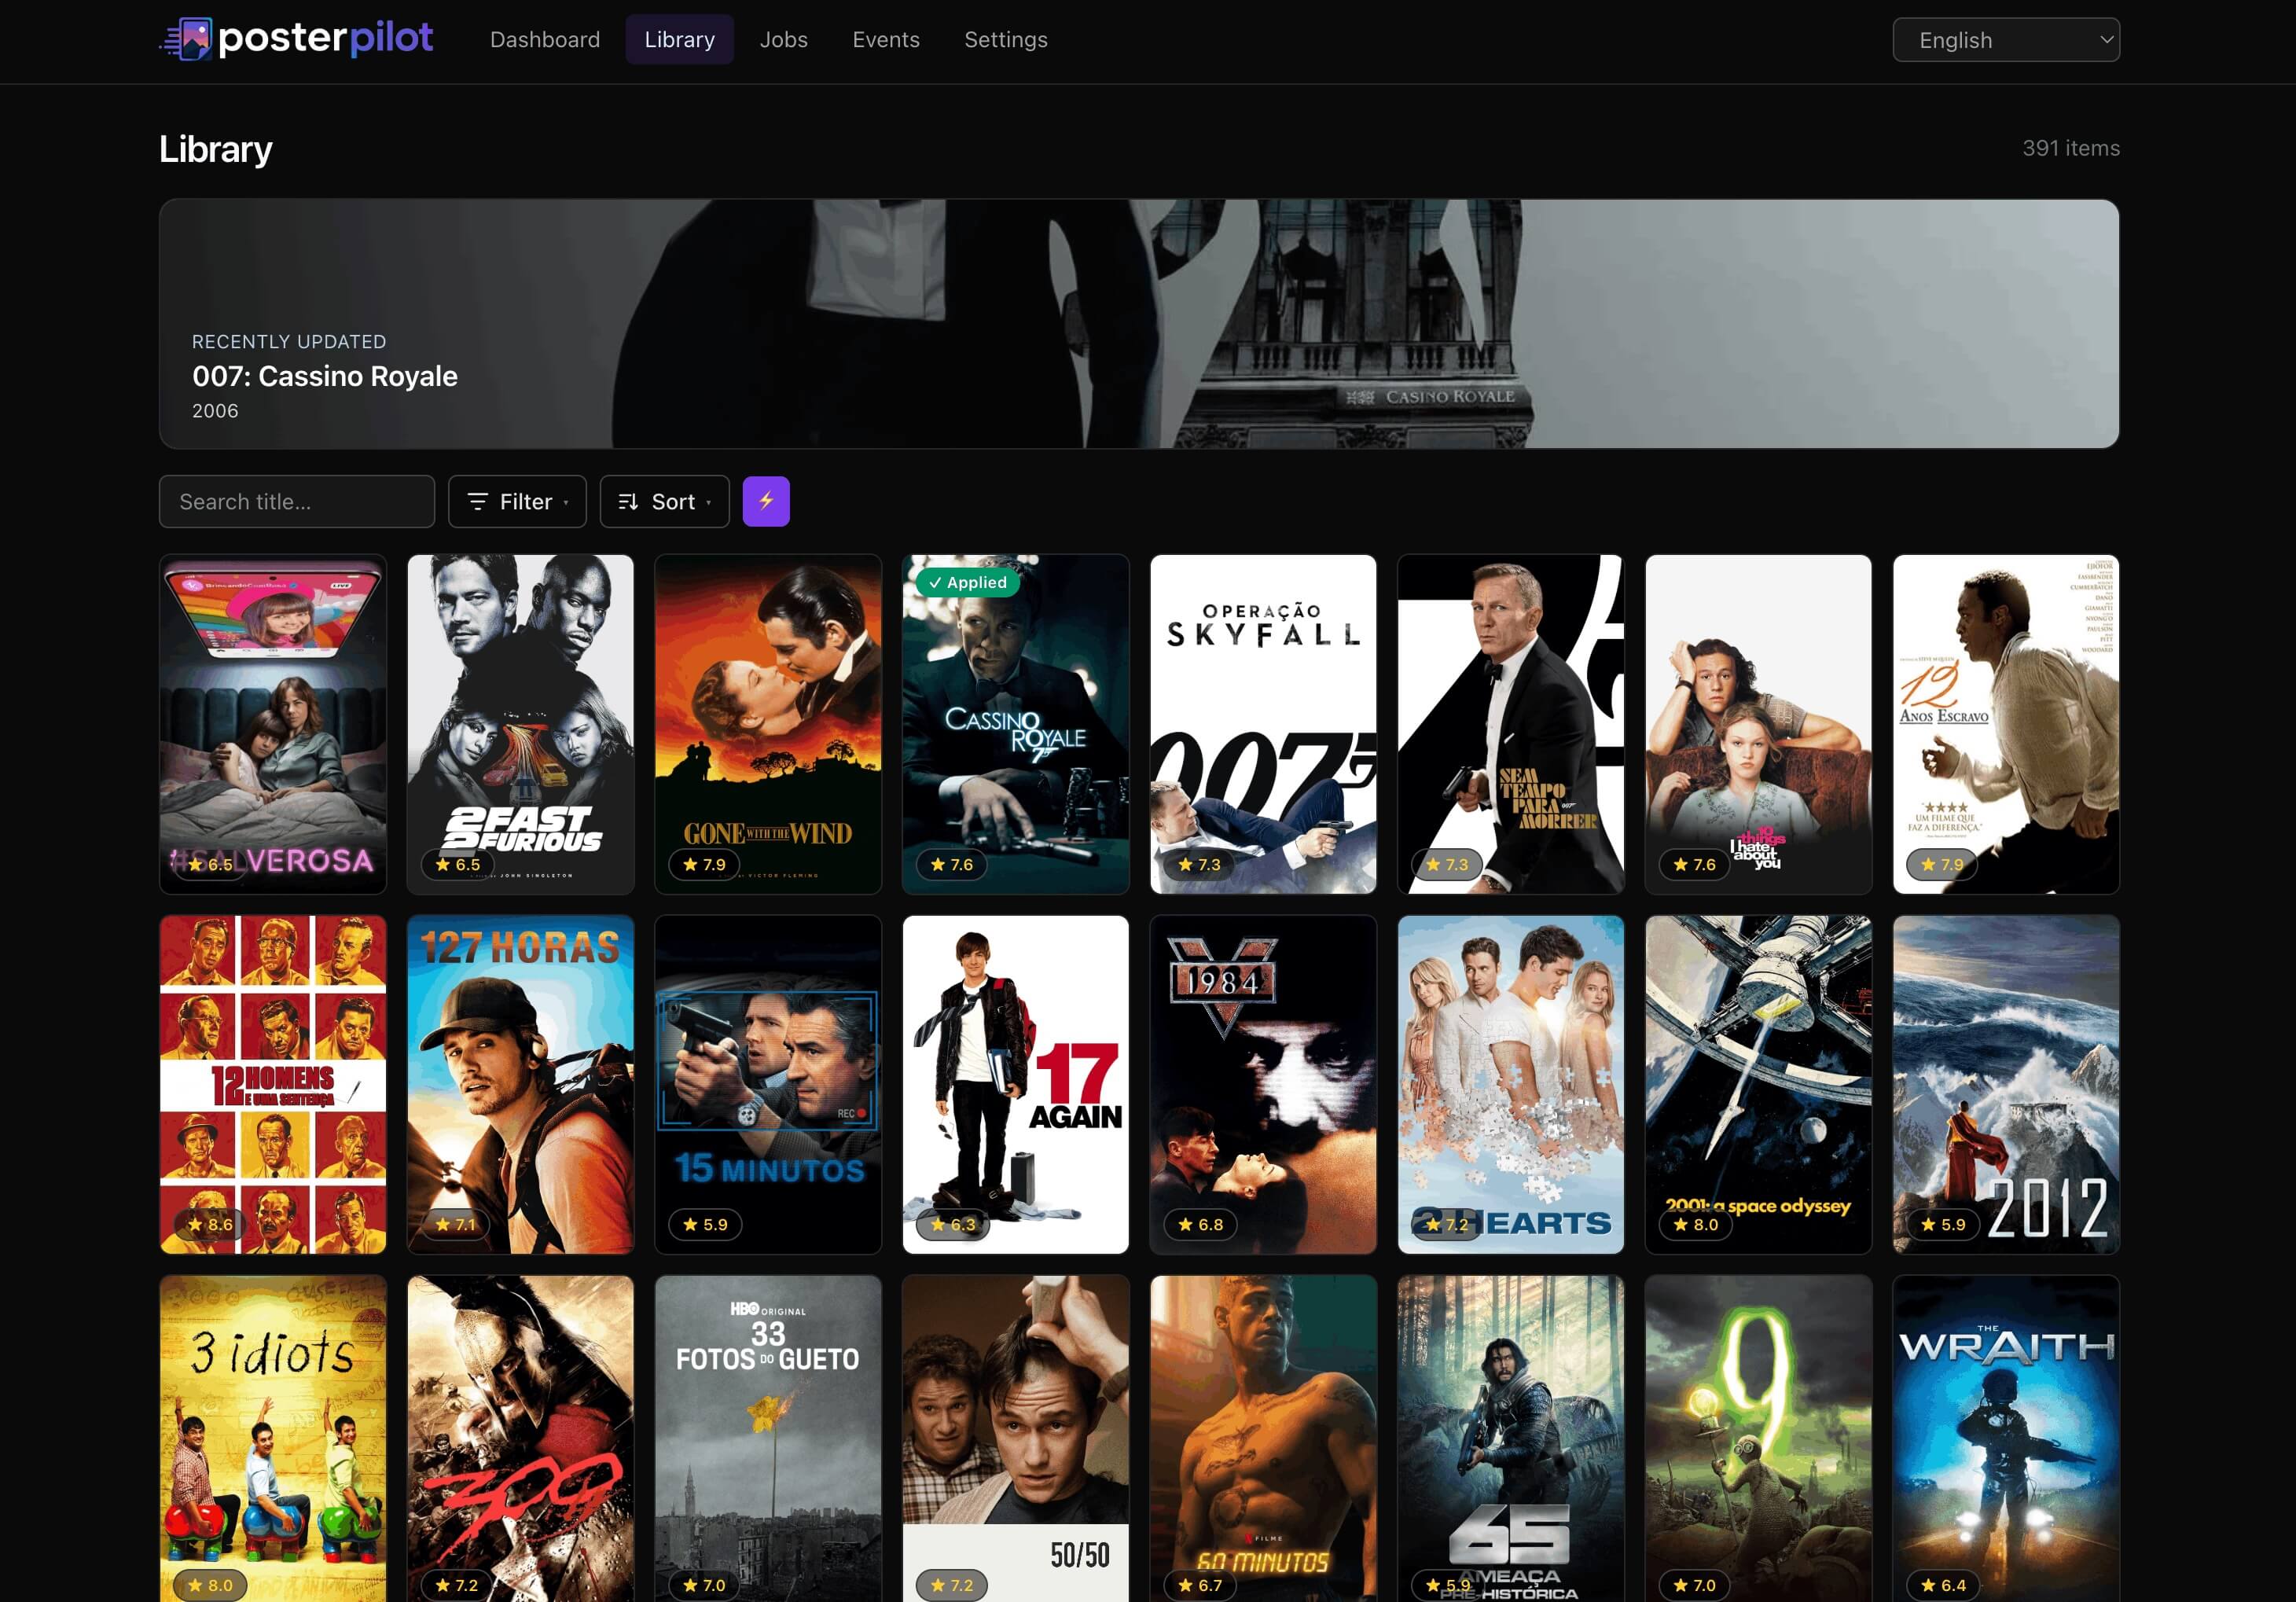Open the 10 Things I Hate About You poster

coord(1758,724)
